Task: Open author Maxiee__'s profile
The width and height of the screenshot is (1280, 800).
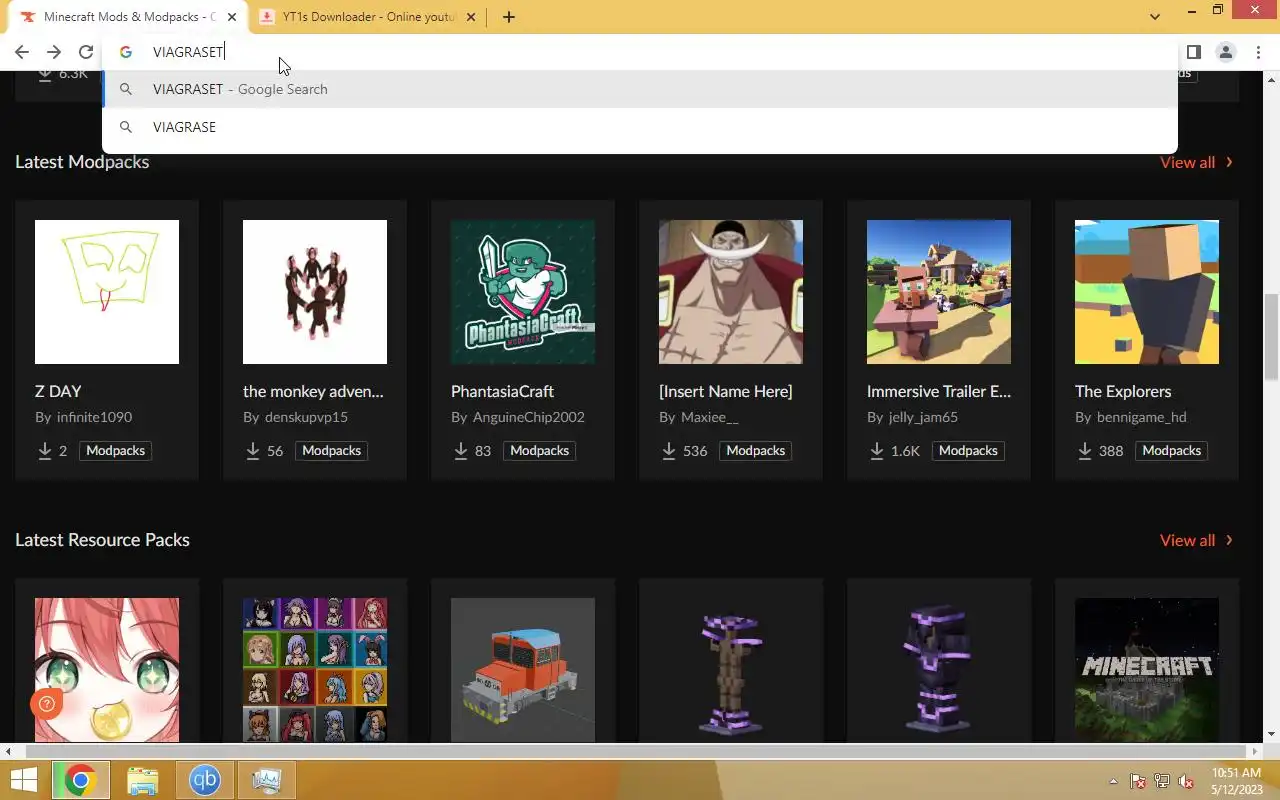Action: pyautogui.click(x=710, y=417)
